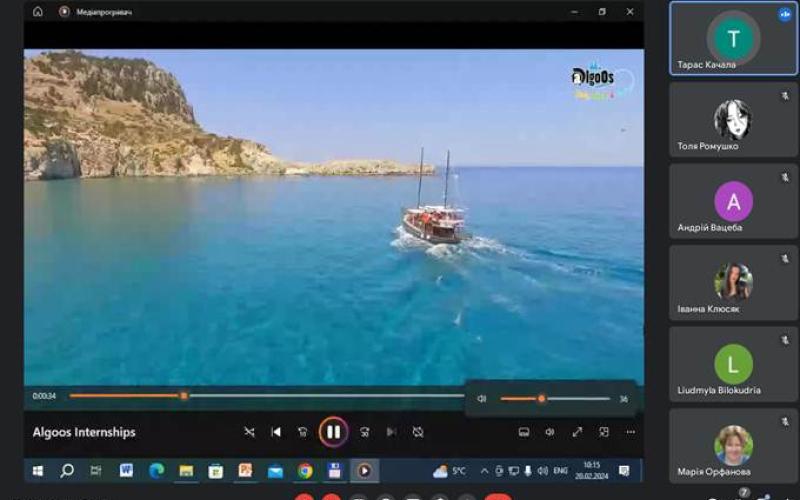Go to the previous track
Image resolution: width=800 pixels, height=500 pixels.
click(x=276, y=432)
